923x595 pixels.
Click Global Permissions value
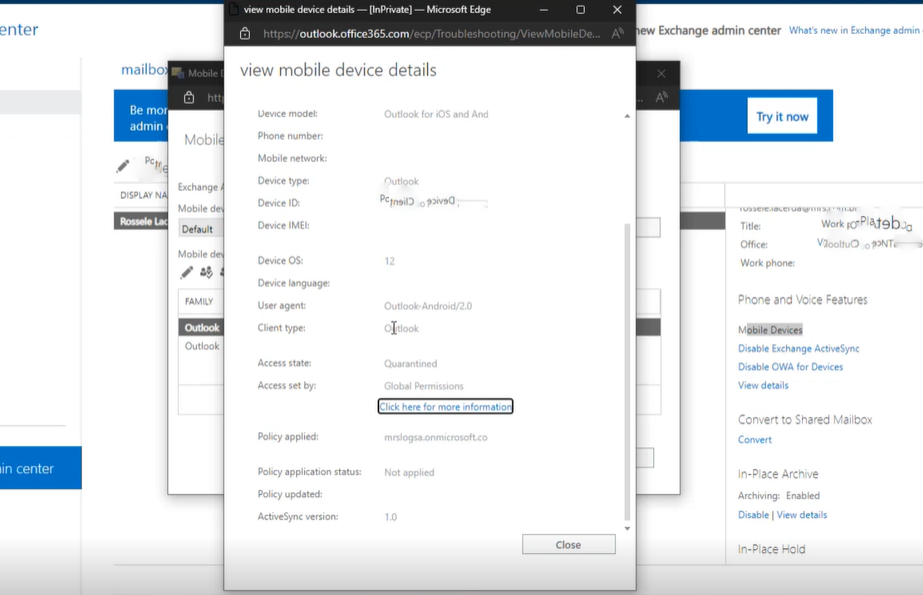(424, 386)
